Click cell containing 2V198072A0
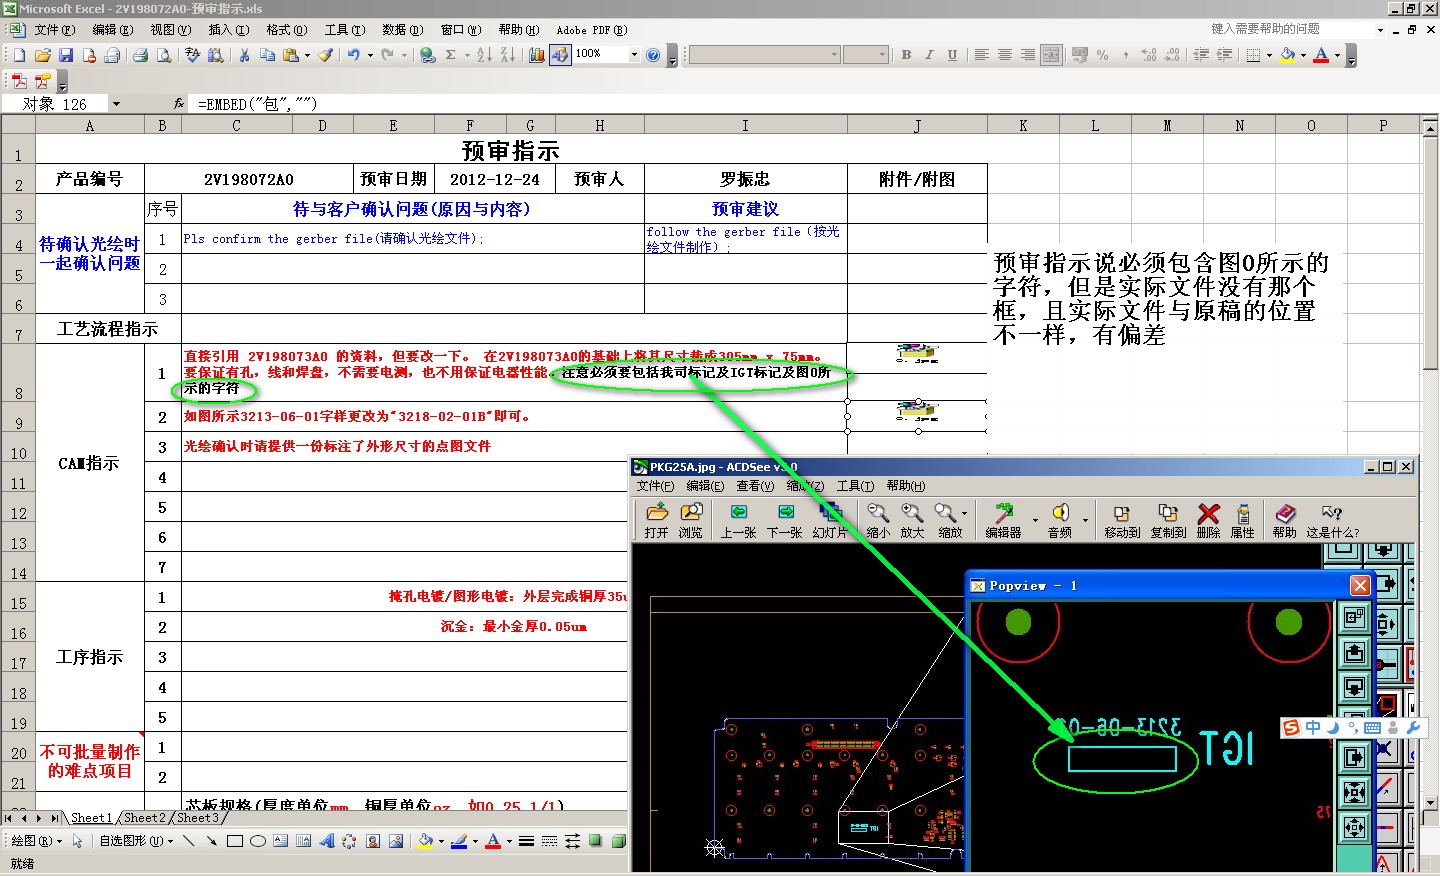The height and width of the screenshot is (876, 1440). [249, 179]
